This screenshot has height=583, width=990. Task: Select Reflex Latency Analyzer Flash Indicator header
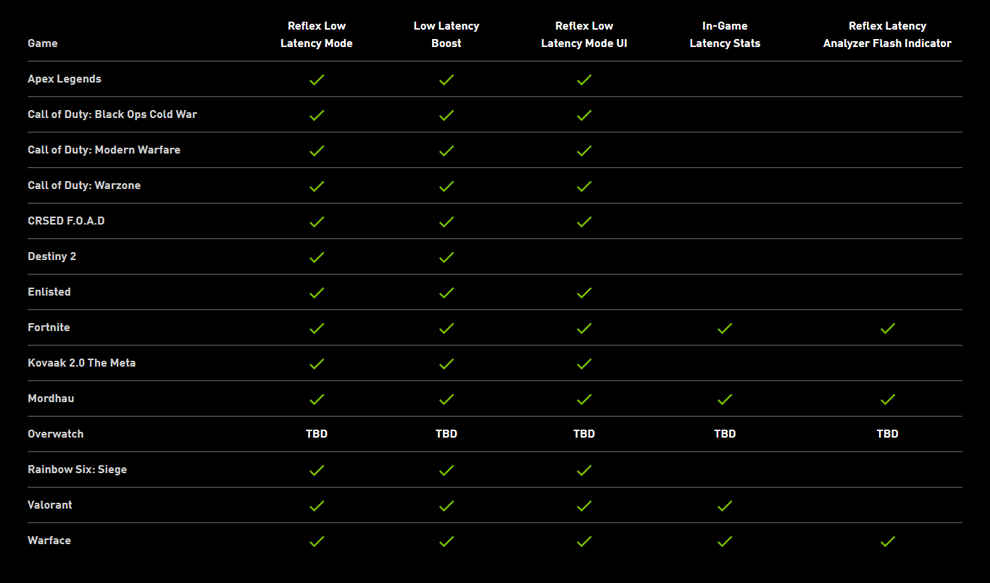887,35
